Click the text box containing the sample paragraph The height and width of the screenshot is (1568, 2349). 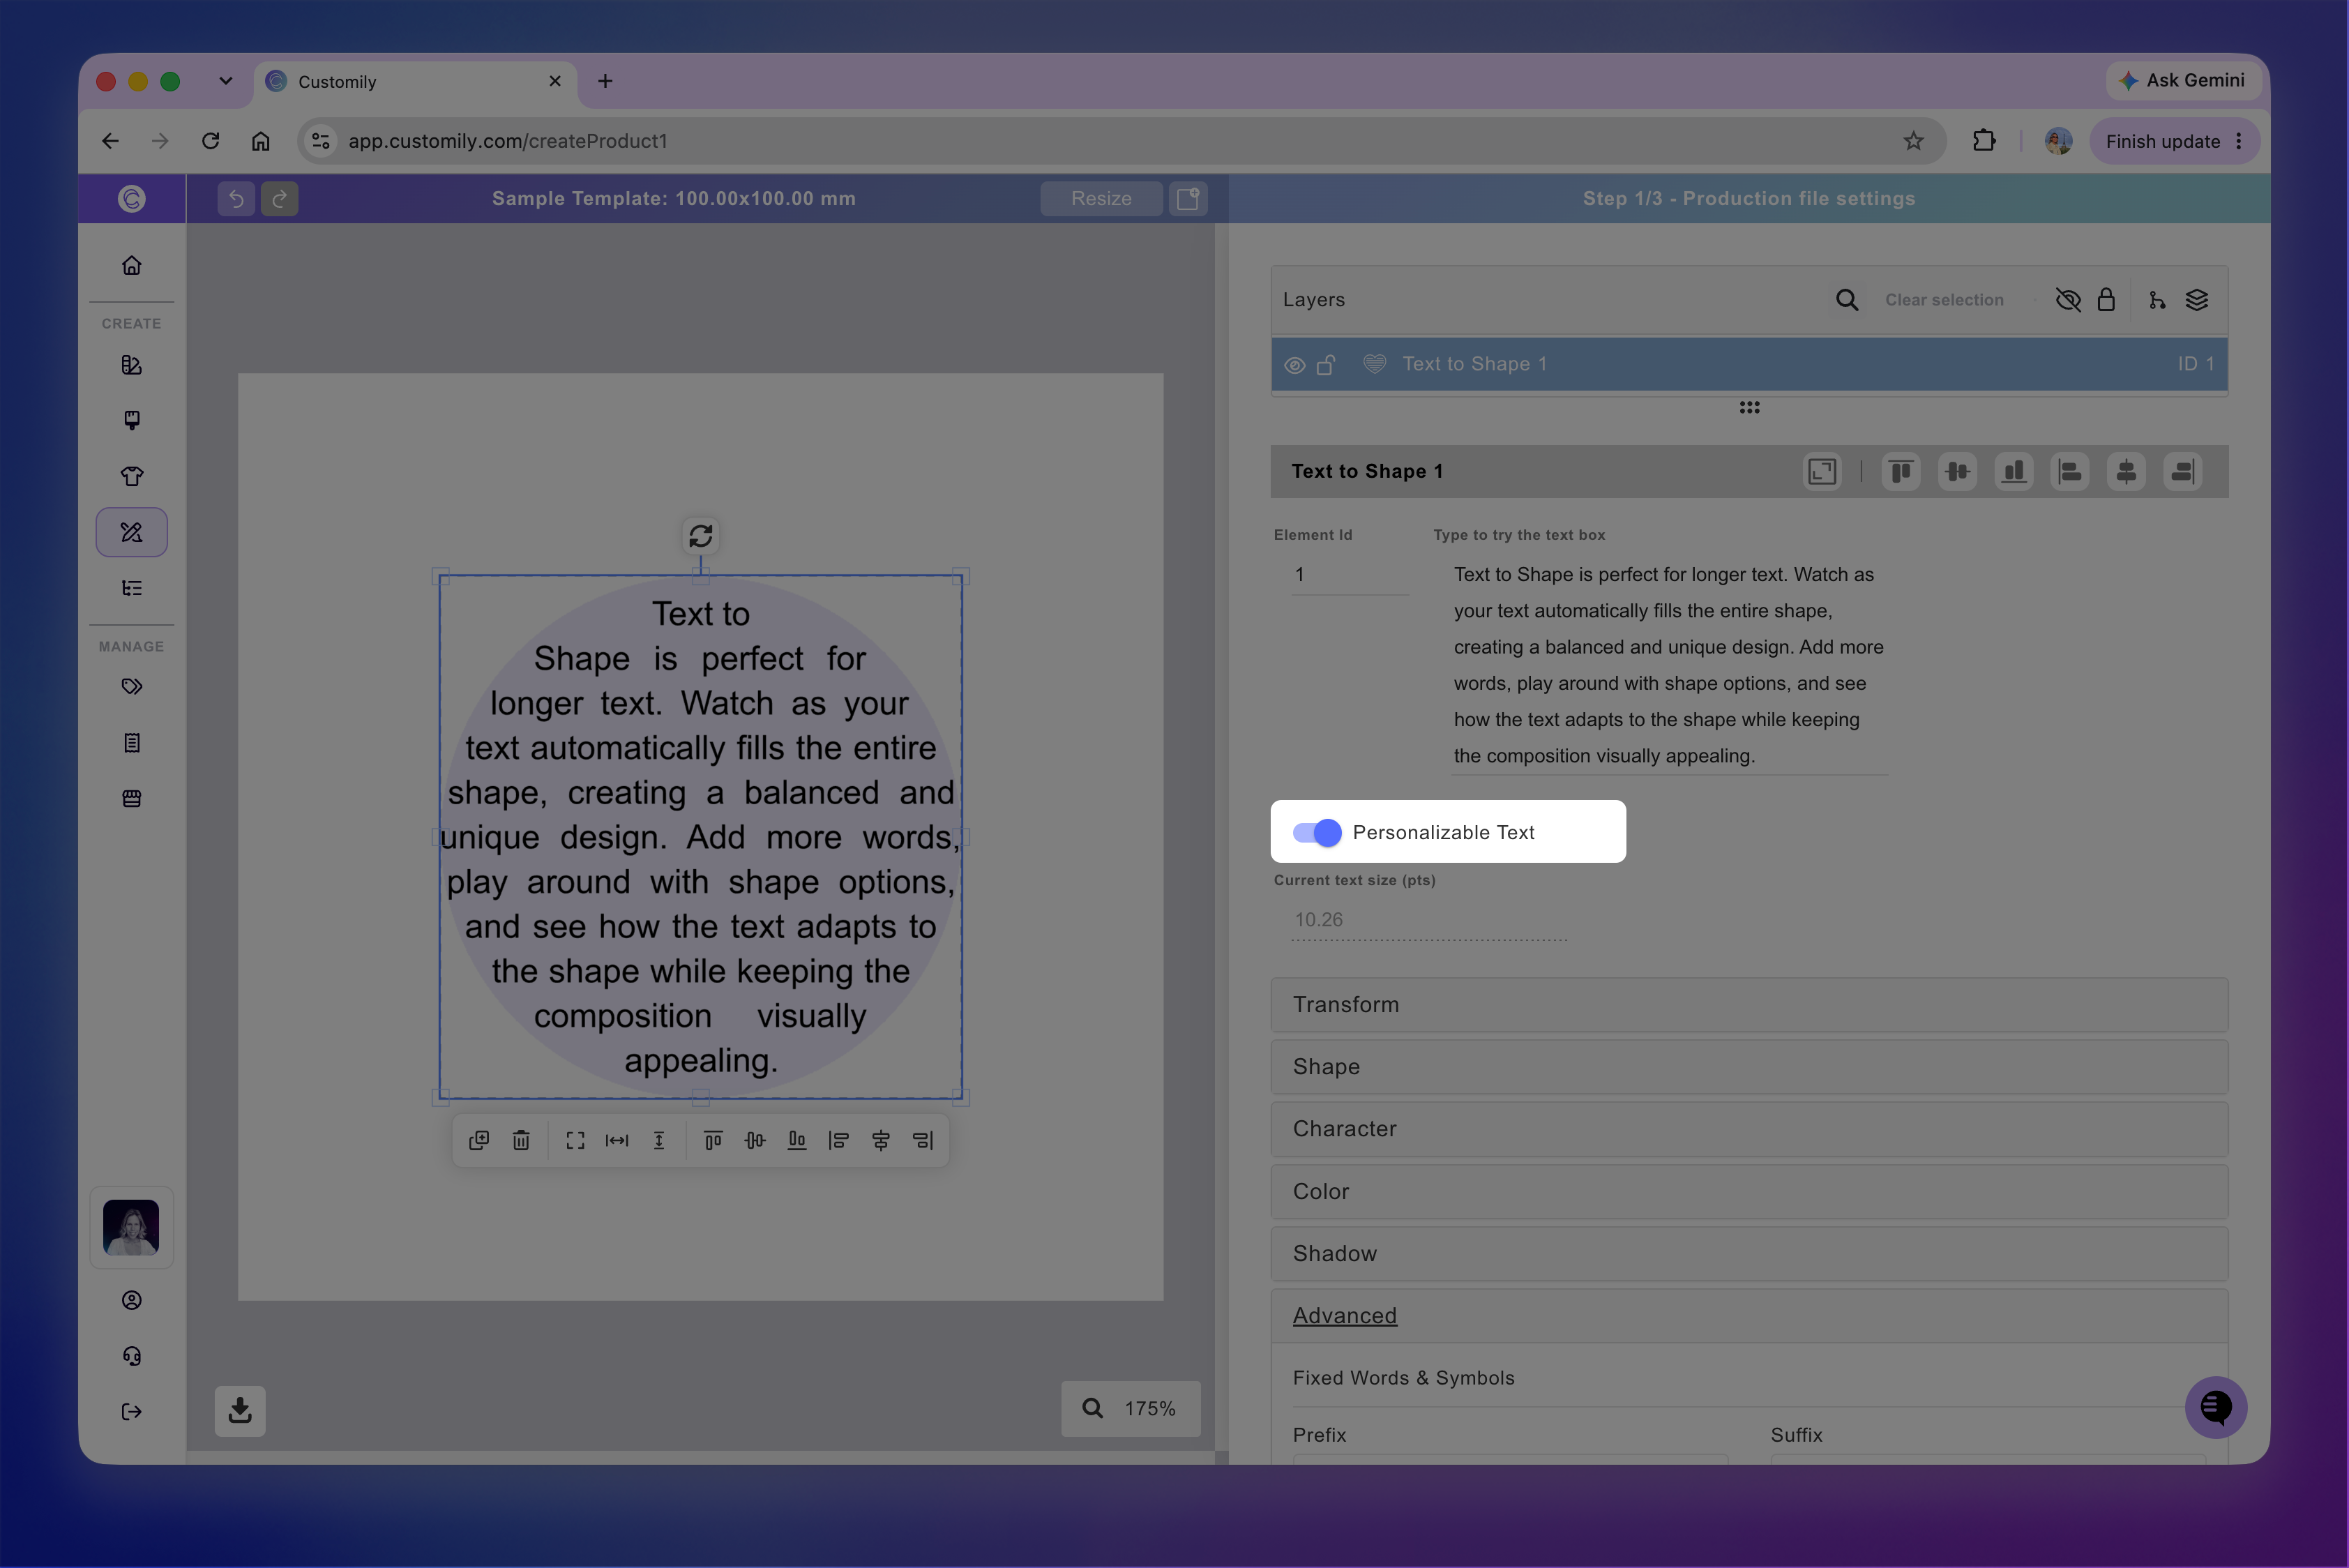coord(1670,665)
